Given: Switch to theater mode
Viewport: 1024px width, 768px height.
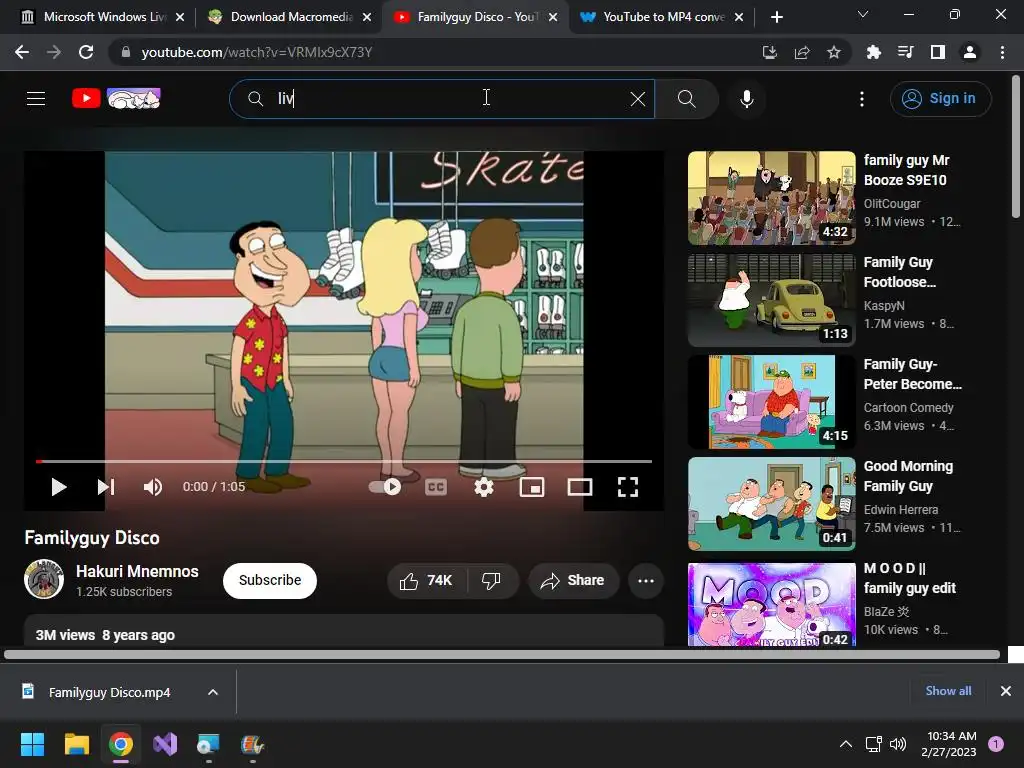Looking at the screenshot, I should coord(580,487).
